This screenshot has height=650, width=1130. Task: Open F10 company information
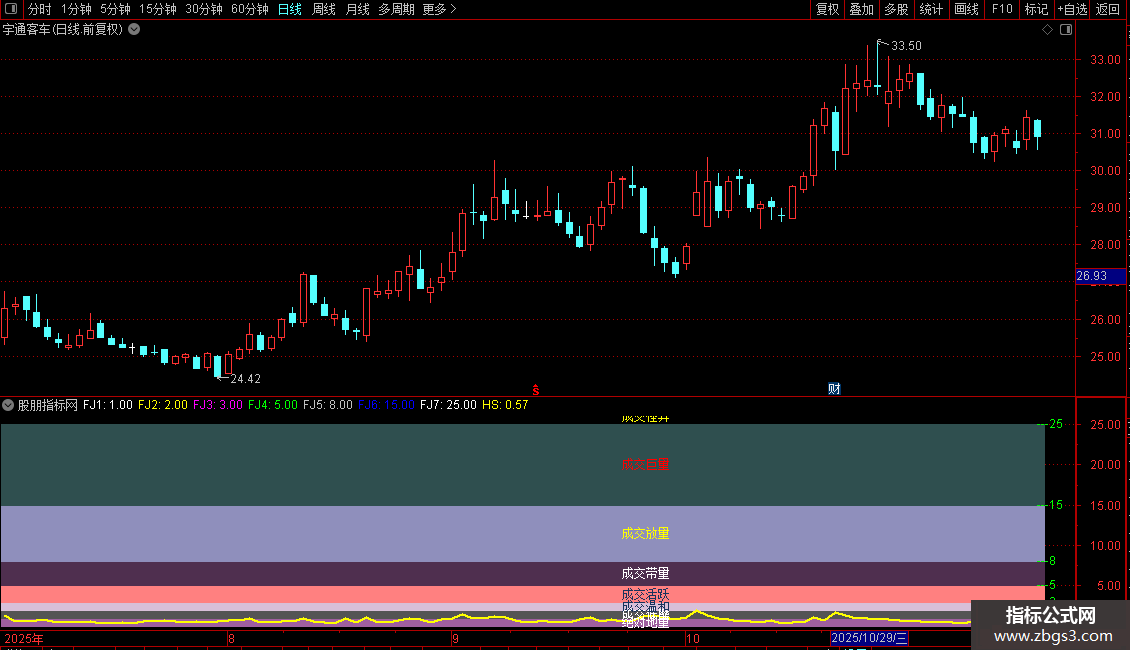coord(1002,9)
